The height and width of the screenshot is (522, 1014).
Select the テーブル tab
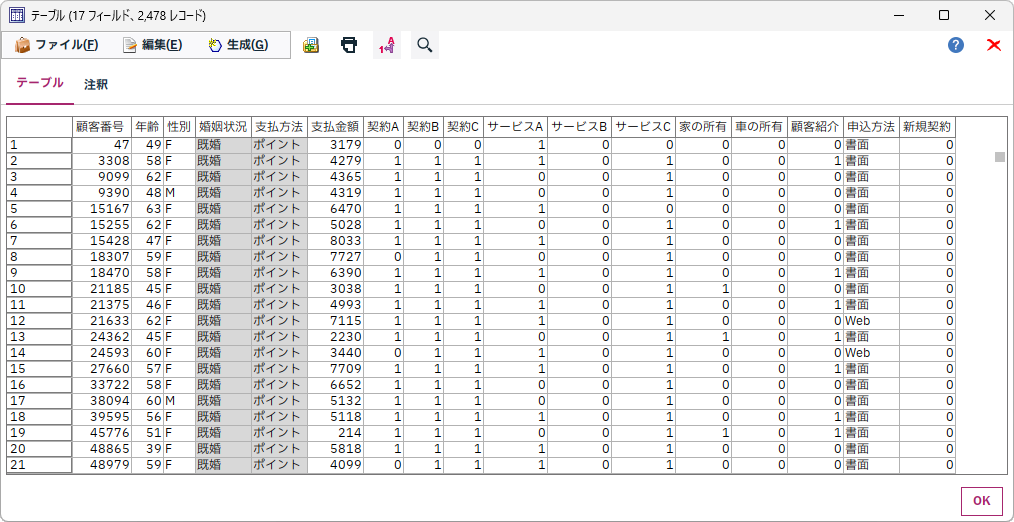click(x=40, y=84)
